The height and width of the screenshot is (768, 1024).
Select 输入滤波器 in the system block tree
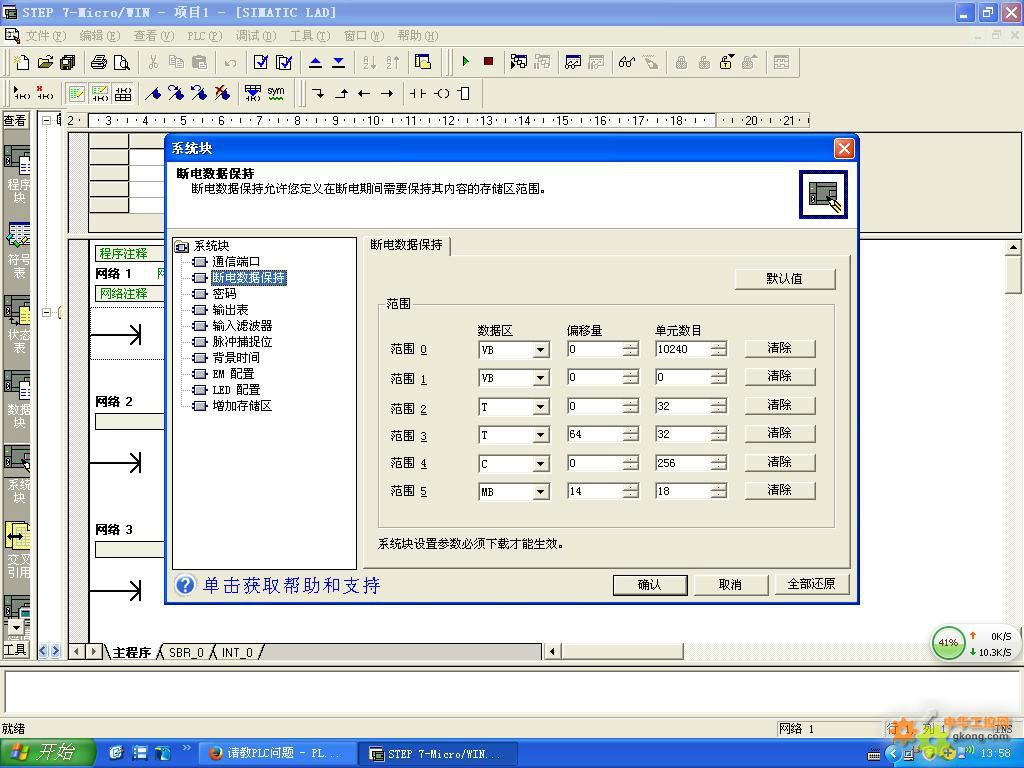tap(242, 326)
